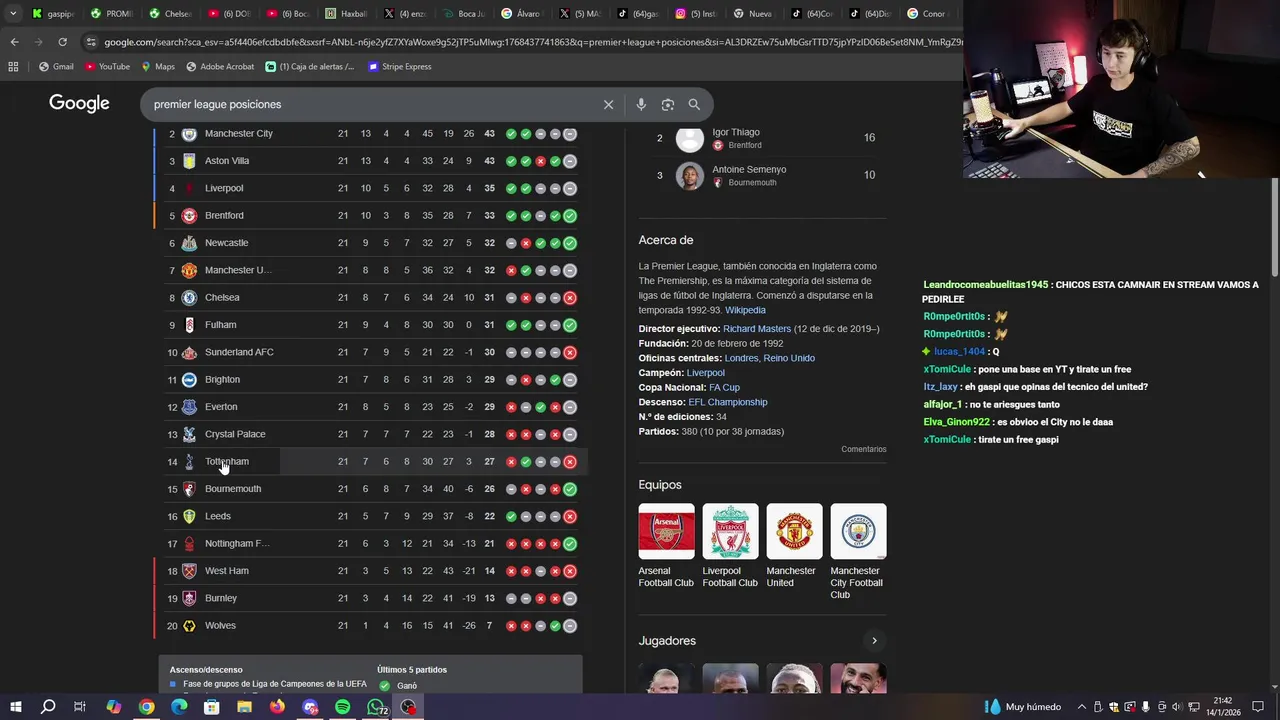This screenshot has width=1280, height=720.
Task: Reload the page with the refresh icon
Action: [x=62, y=42]
